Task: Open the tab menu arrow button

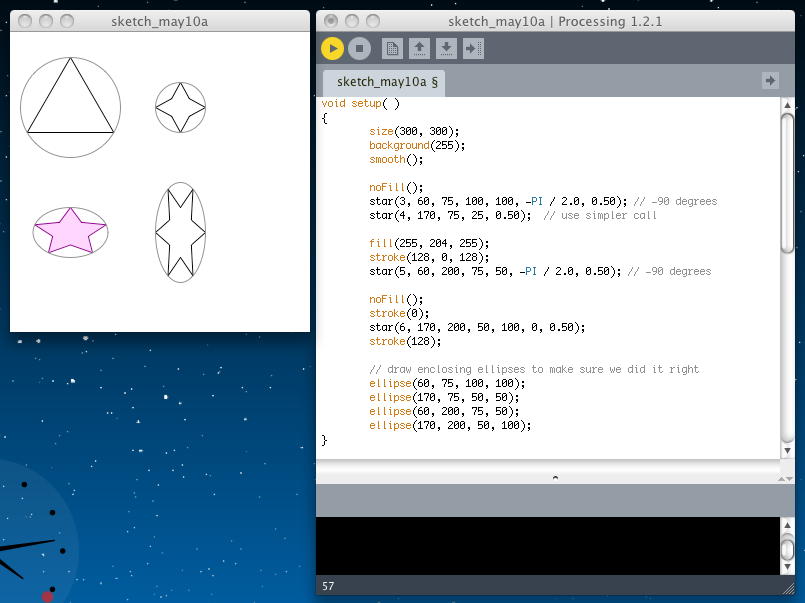Action: coord(770,80)
